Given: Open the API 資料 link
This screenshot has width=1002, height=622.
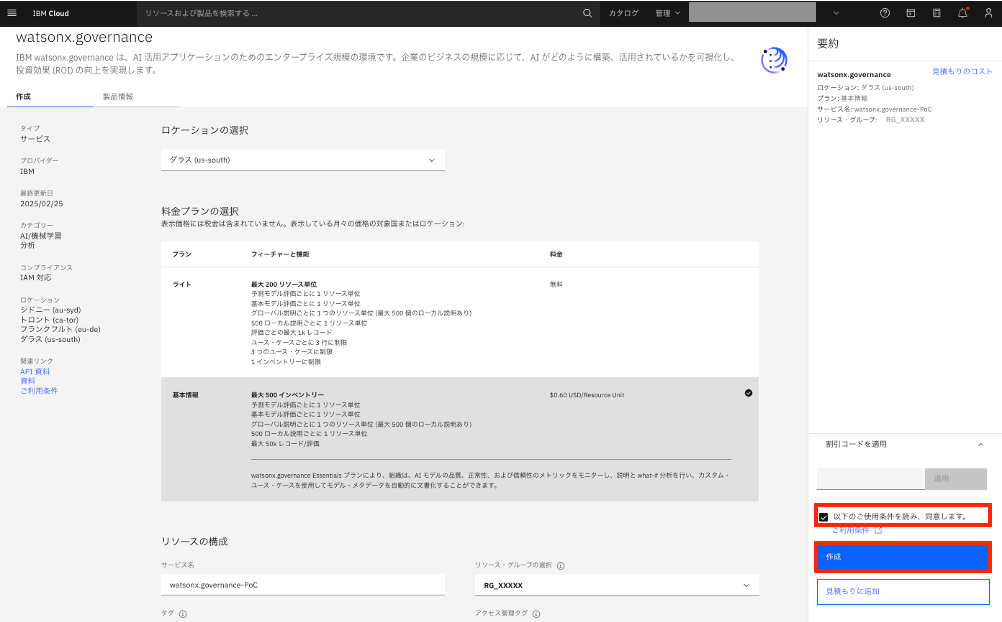Looking at the screenshot, I should (x=35, y=371).
